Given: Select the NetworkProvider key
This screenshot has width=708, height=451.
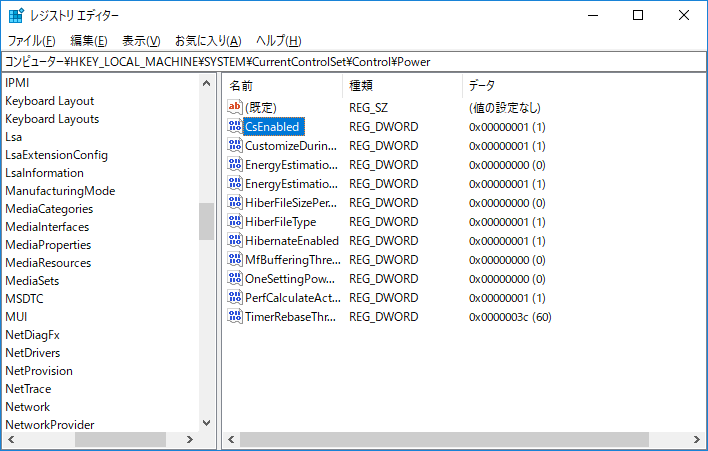Looking at the screenshot, I should 50,425.
